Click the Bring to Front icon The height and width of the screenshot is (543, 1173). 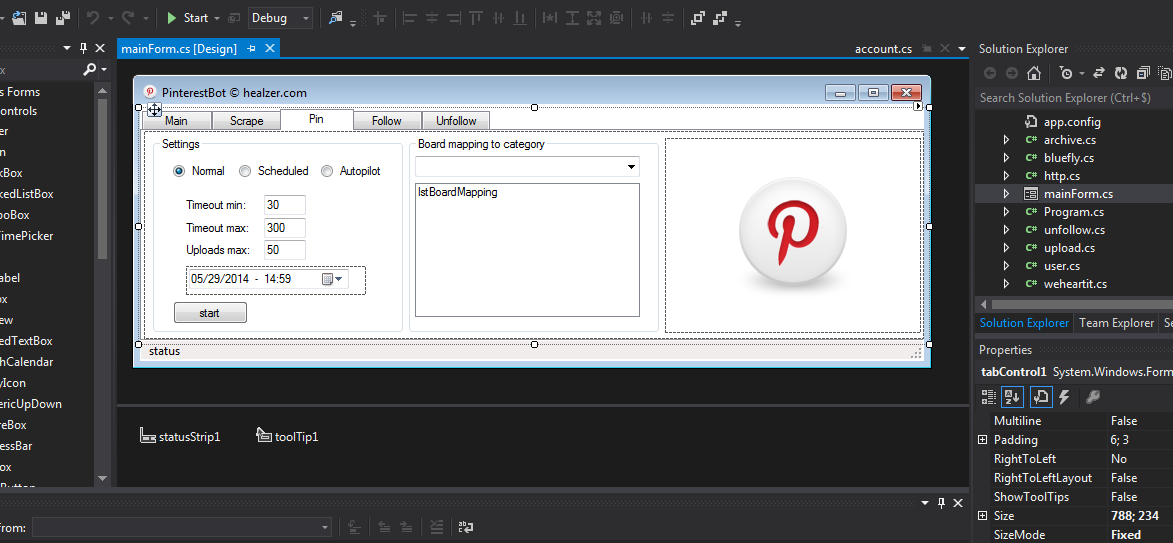click(697, 17)
